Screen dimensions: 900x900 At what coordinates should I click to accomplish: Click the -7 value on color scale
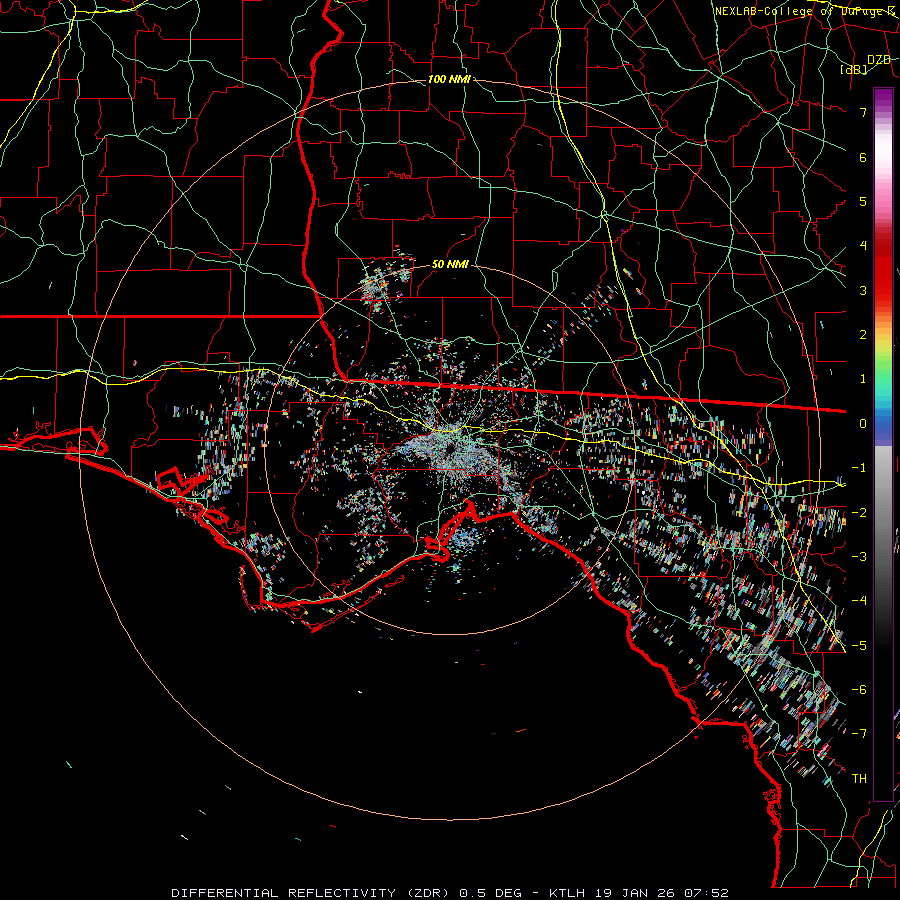tap(859, 734)
